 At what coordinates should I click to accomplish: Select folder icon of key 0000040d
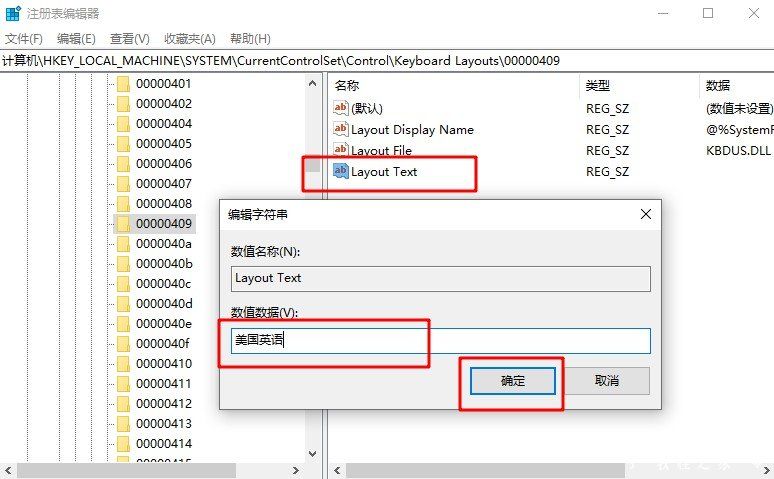coord(123,304)
